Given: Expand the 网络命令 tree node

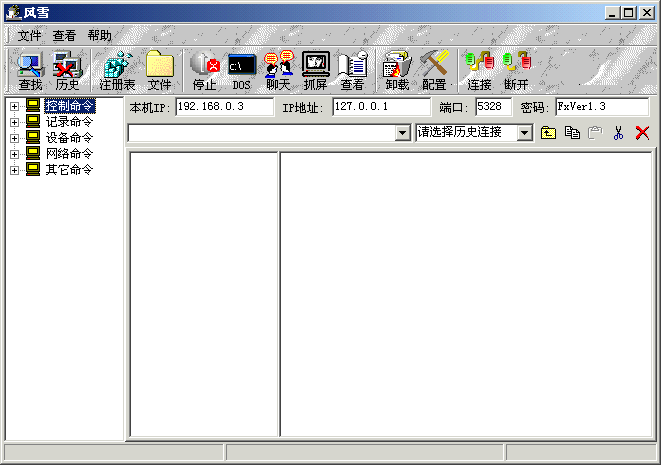Looking at the screenshot, I should (15, 154).
